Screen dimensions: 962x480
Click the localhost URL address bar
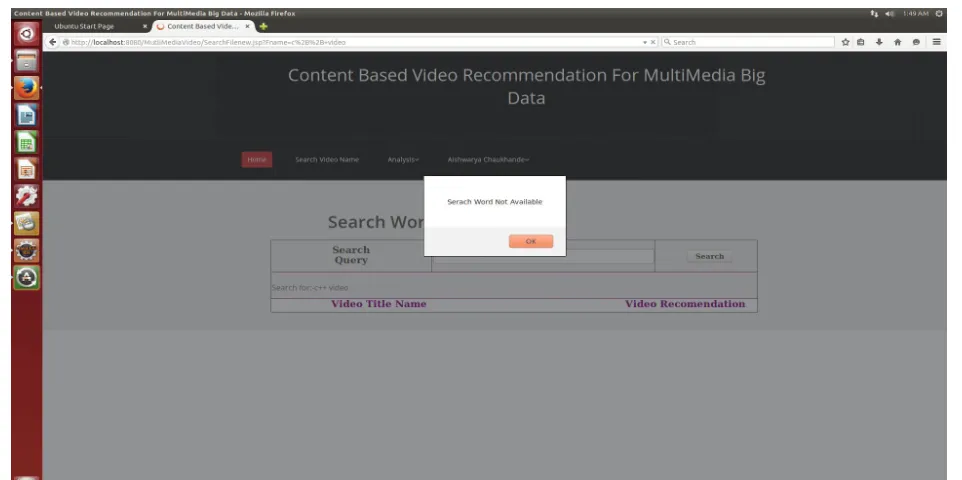(x=353, y=42)
